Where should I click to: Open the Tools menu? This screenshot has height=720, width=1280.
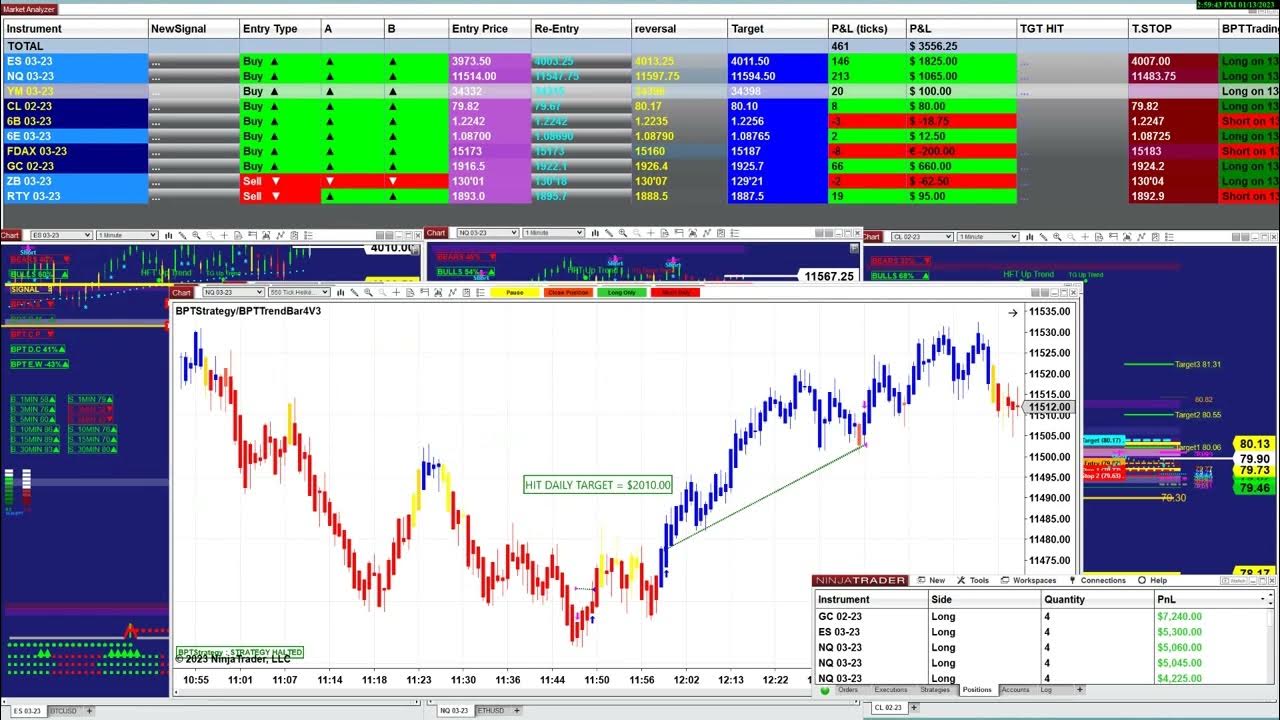[973, 580]
